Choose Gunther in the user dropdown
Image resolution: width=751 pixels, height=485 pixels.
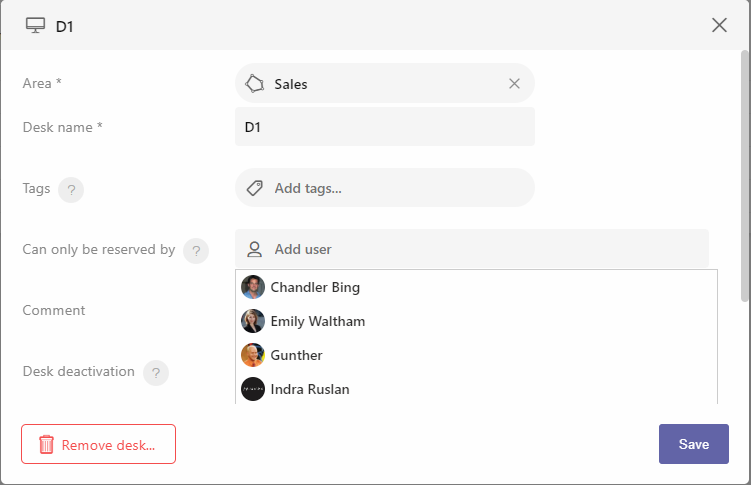(x=477, y=355)
